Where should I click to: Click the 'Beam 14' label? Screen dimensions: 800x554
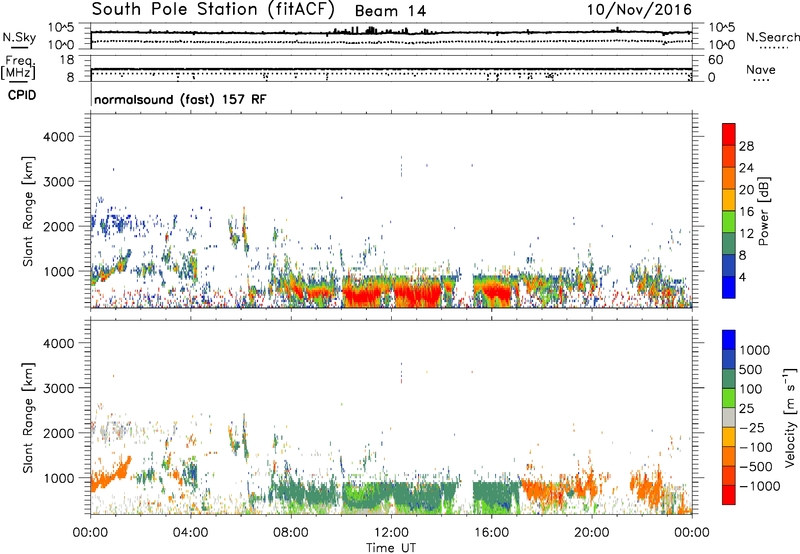pyautogui.click(x=390, y=11)
